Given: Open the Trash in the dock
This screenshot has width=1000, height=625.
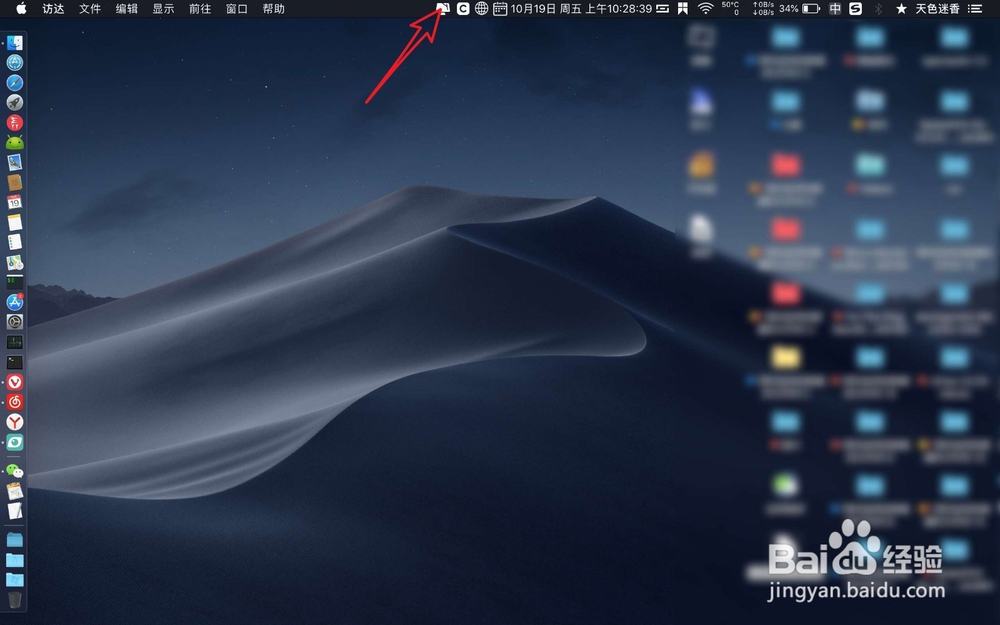Looking at the screenshot, I should pyautogui.click(x=15, y=600).
